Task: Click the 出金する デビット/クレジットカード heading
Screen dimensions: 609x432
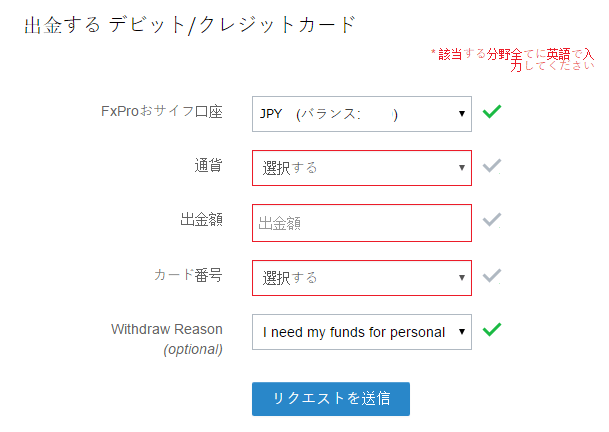Action: tap(190, 25)
